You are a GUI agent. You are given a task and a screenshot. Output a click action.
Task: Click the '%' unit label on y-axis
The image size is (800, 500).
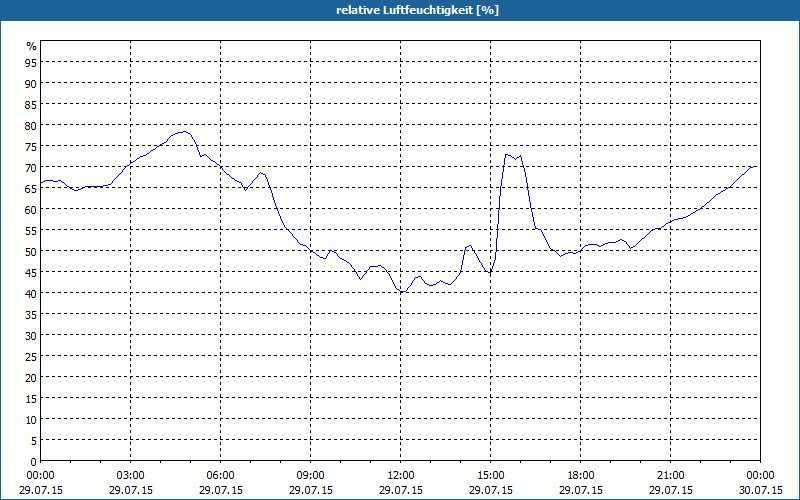click(31, 46)
